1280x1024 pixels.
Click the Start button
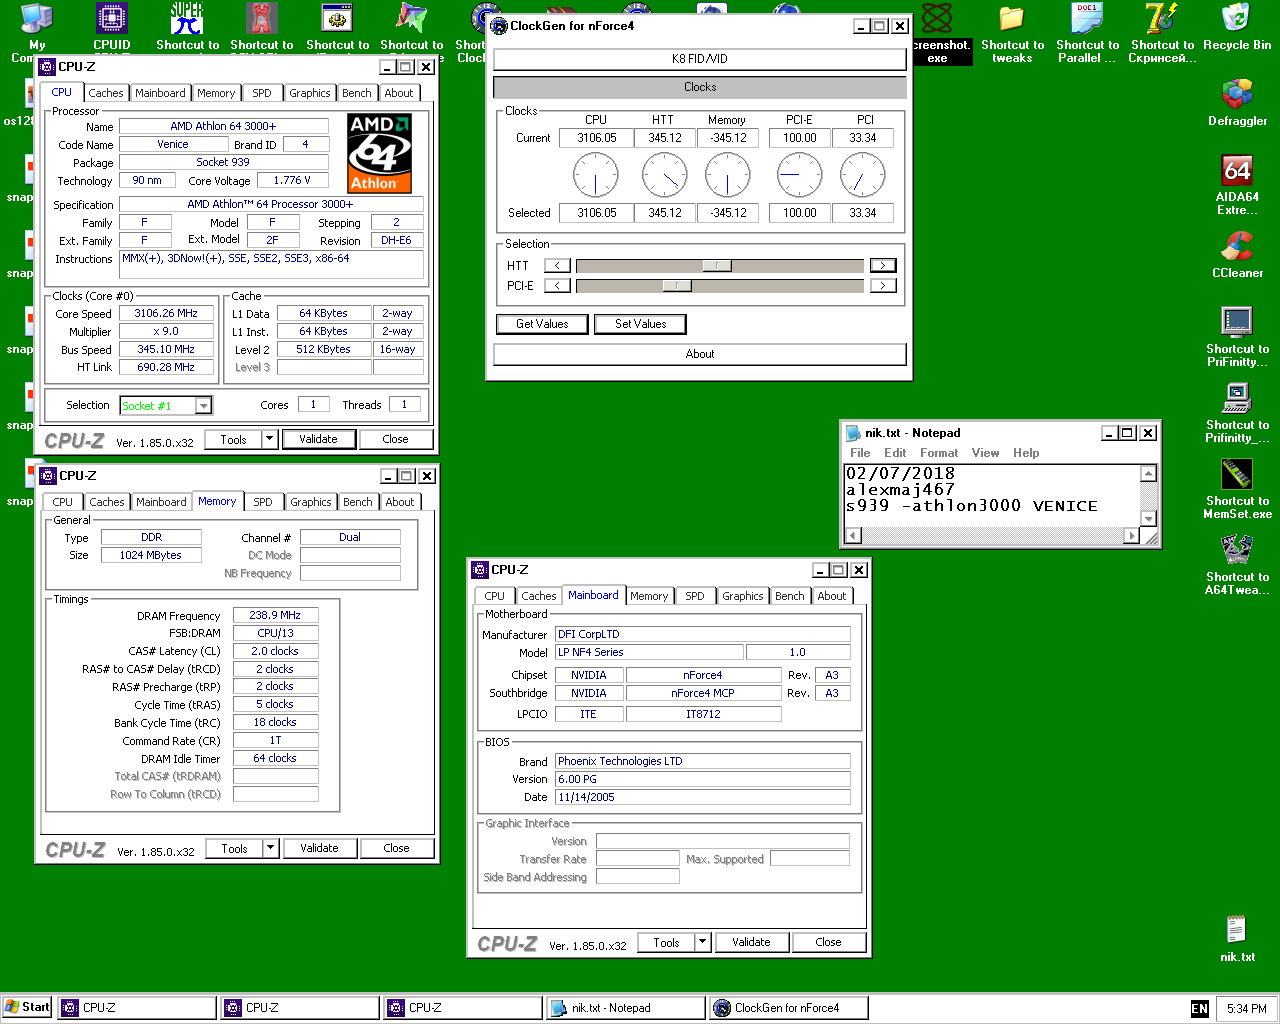point(27,1008)
